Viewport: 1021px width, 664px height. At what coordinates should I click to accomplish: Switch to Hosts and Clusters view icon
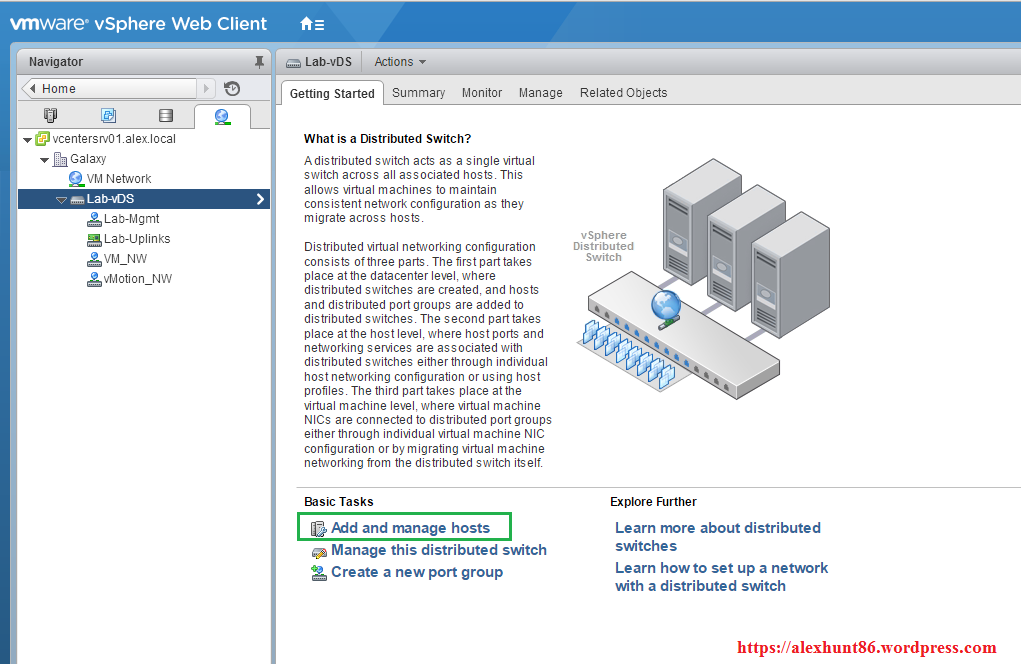pos(51,116)
